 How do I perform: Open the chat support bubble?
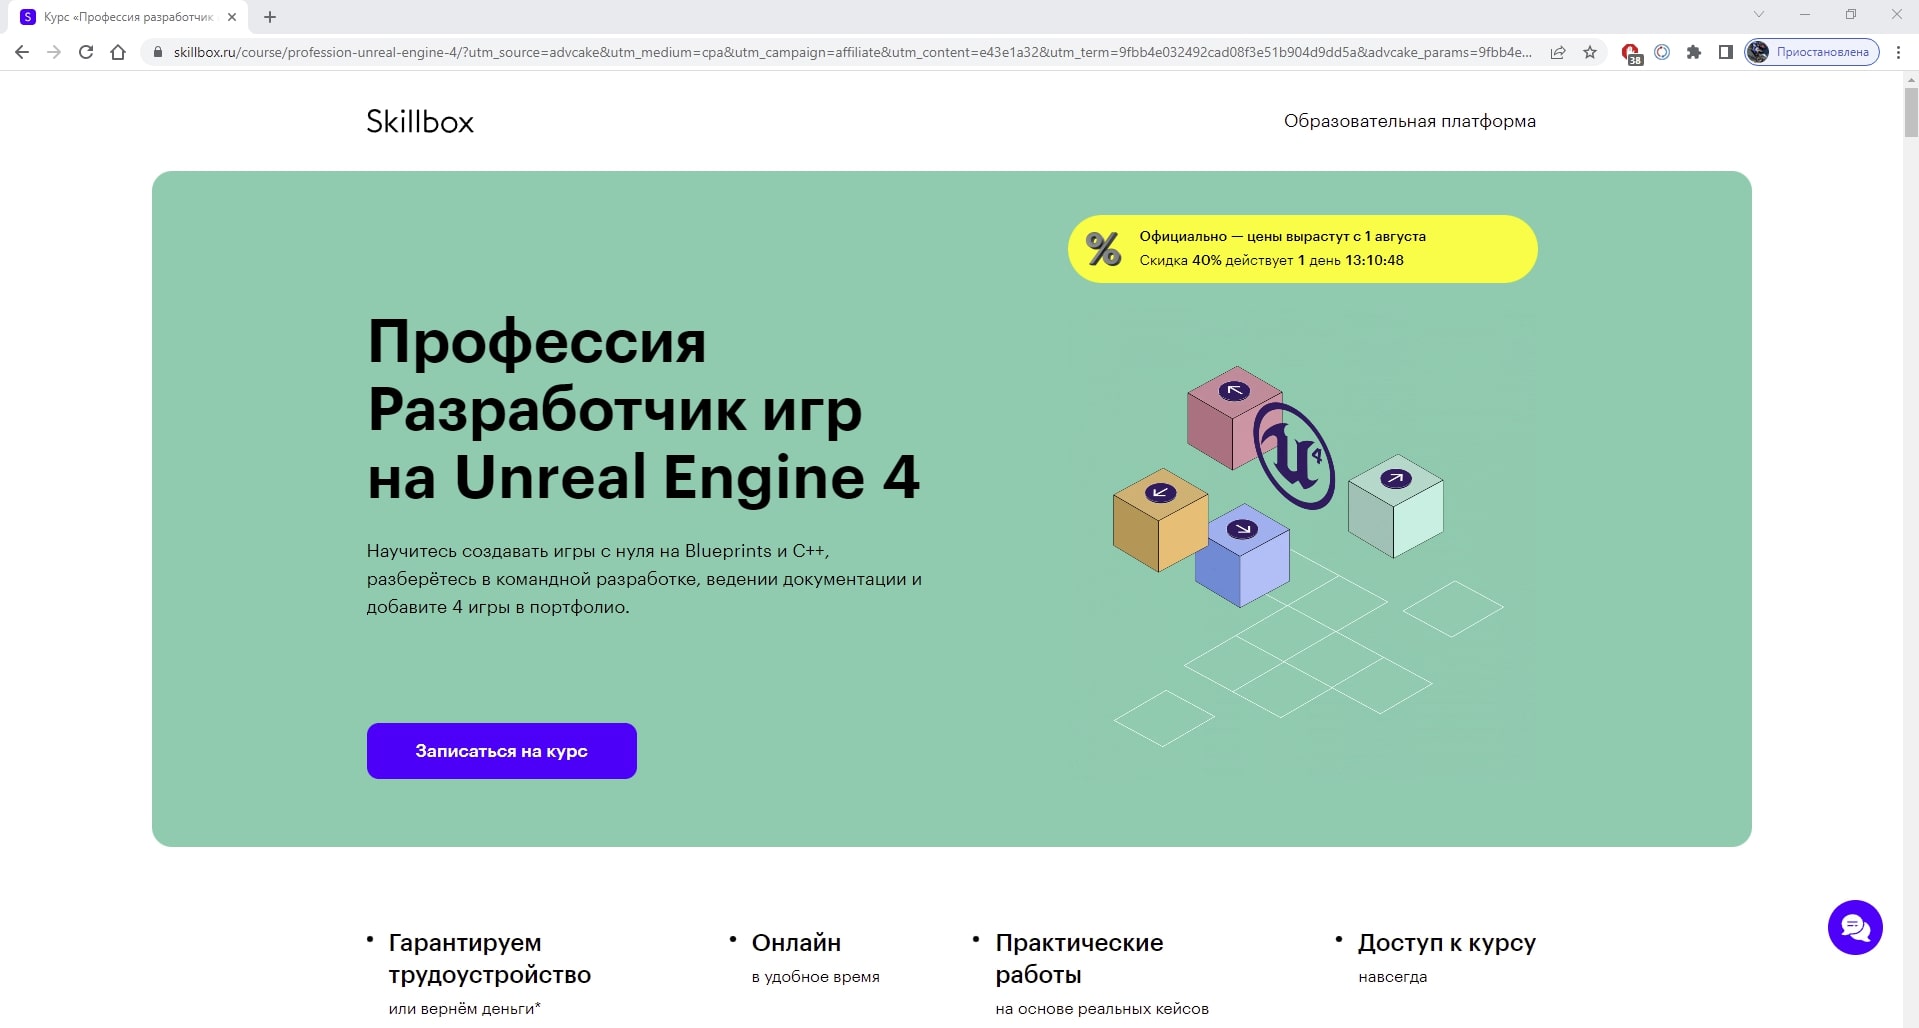click(1855, 928)
